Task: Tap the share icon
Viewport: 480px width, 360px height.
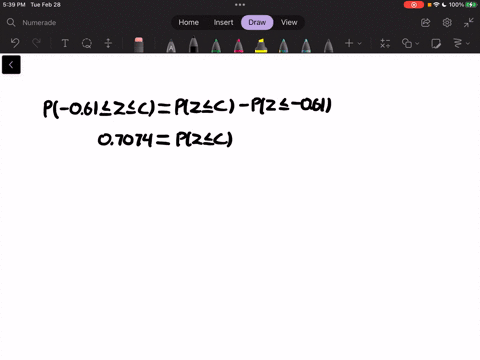Action: 426,23
